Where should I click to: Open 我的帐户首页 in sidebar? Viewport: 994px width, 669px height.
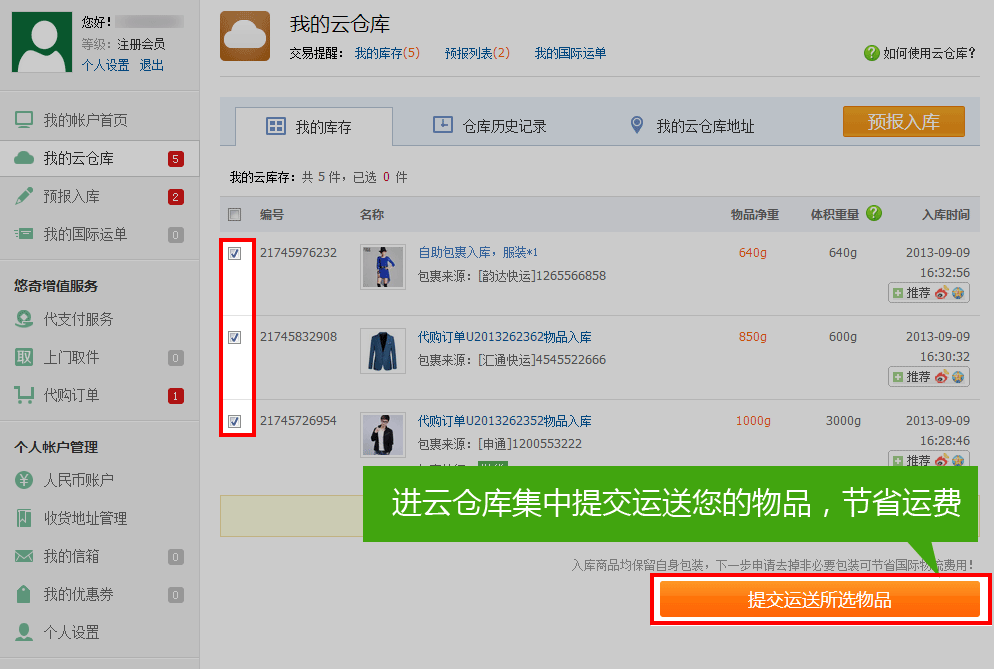[x=86, y=120]
